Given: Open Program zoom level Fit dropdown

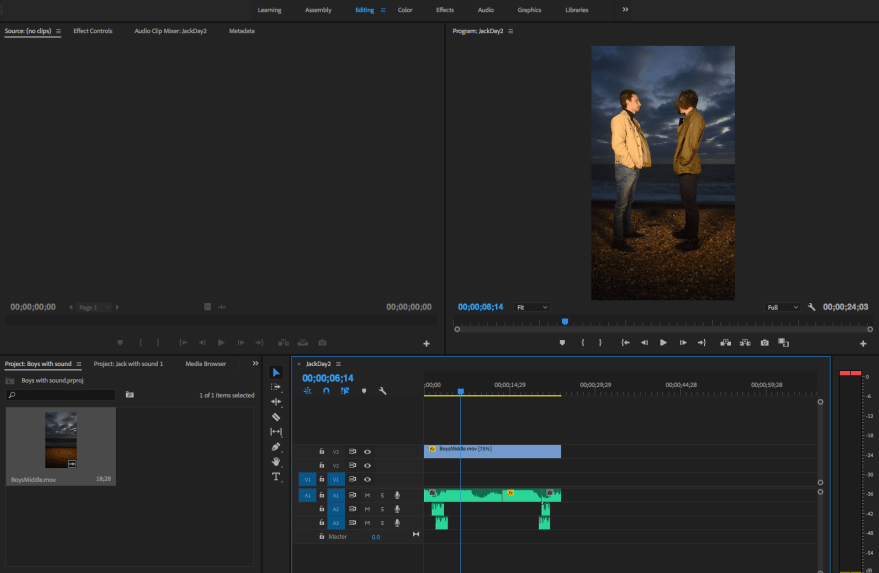Looking at the screenshot, I should click(531, 307).
